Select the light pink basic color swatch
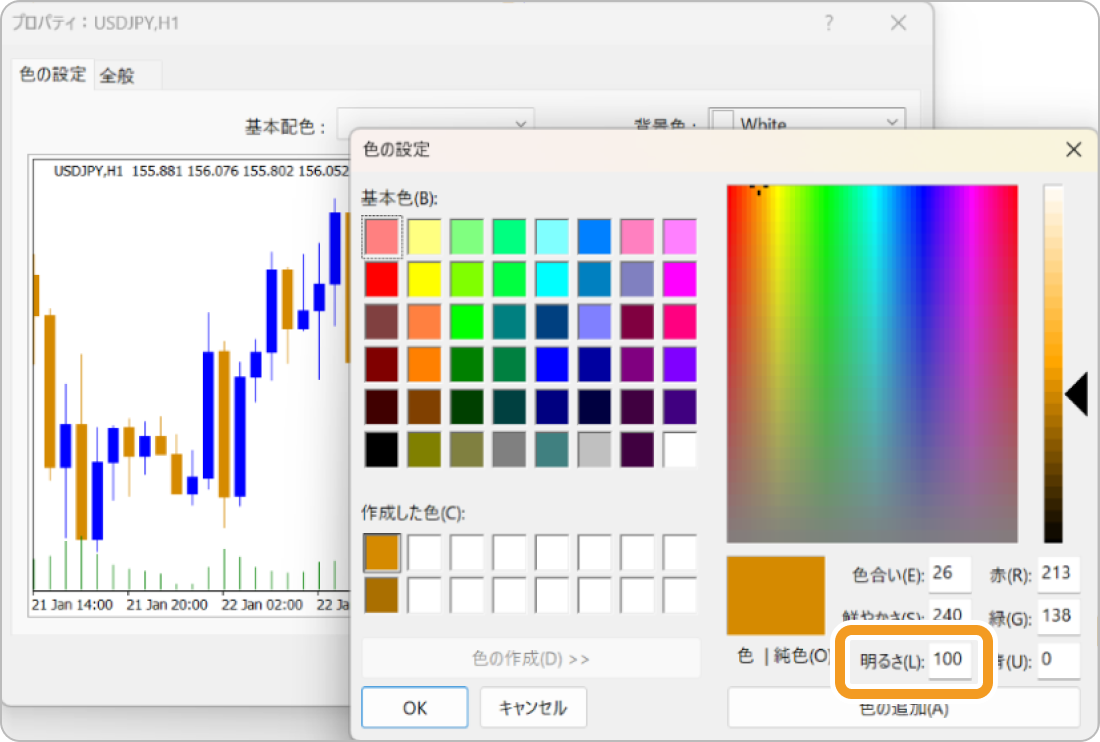The width and height of the screenshot is (1100, 742). click(382, 236)
